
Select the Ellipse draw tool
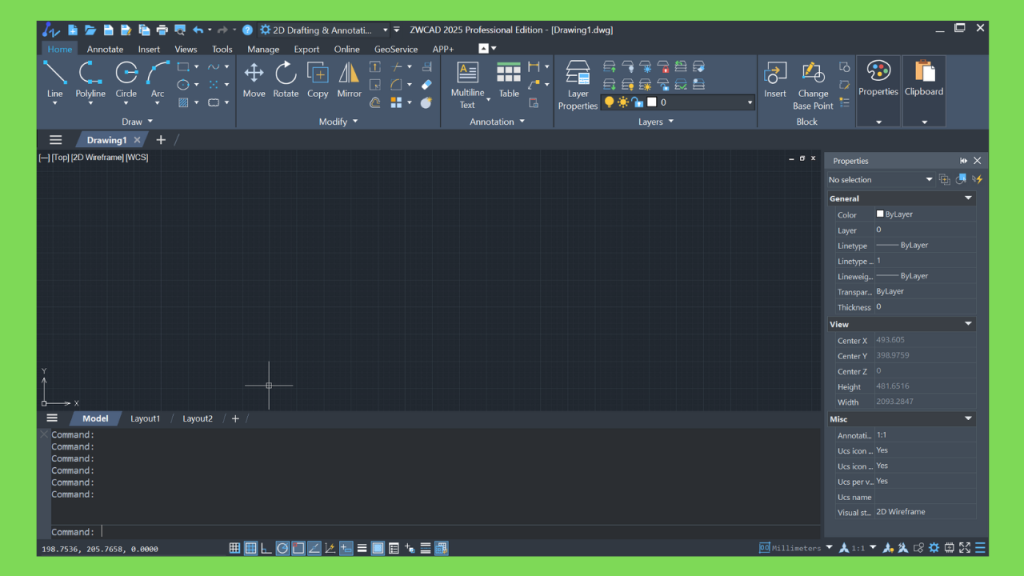[x=184, y=84]
